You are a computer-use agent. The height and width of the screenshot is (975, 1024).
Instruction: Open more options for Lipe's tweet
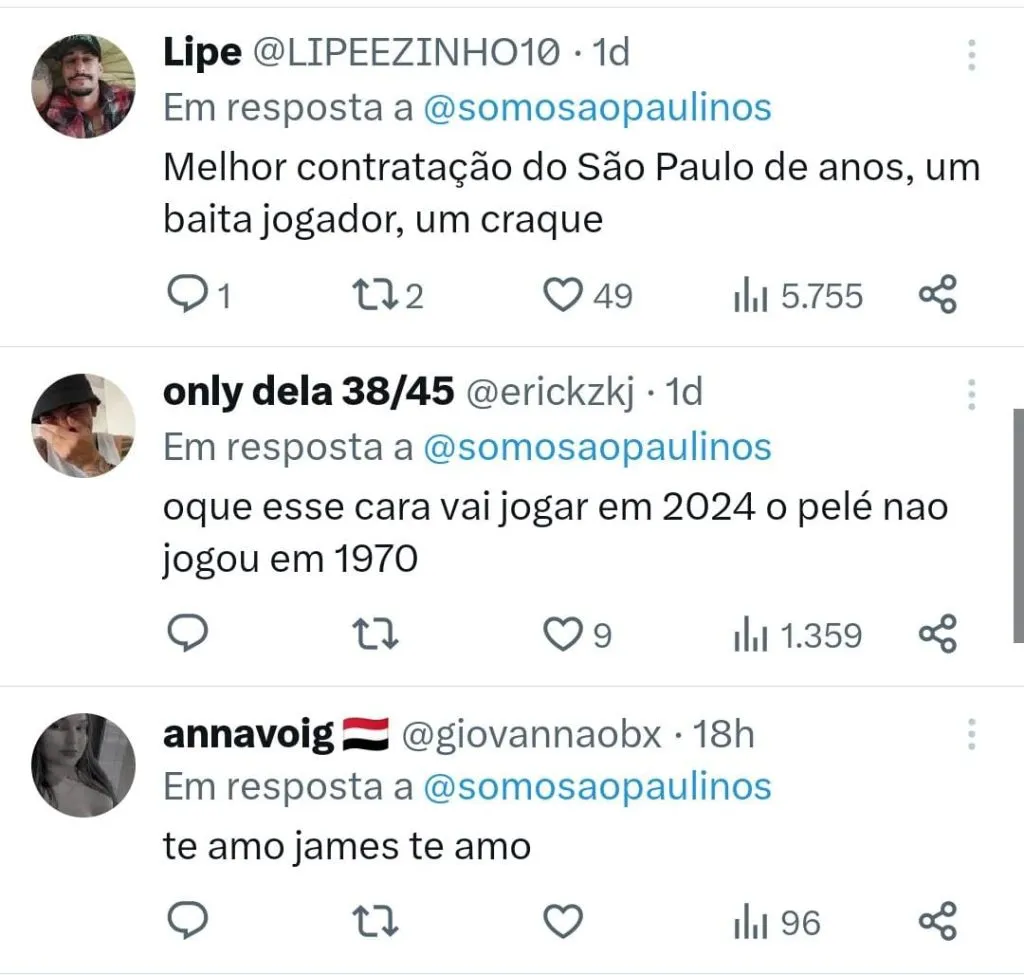[x=971, y=56]
